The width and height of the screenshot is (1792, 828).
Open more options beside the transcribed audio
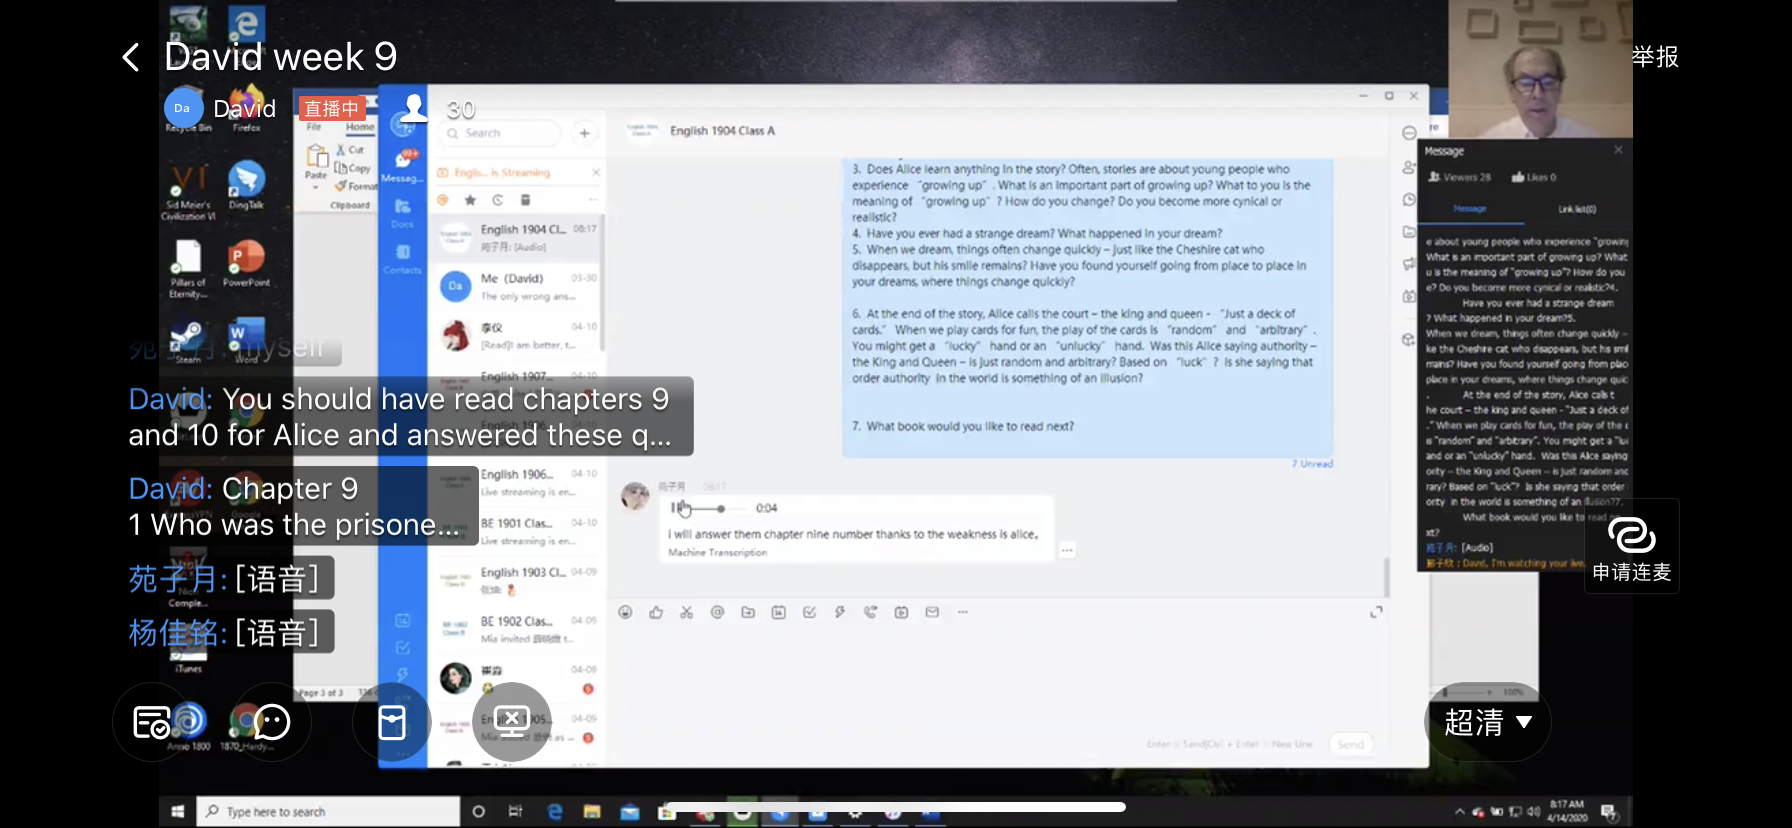point(1067,550)
